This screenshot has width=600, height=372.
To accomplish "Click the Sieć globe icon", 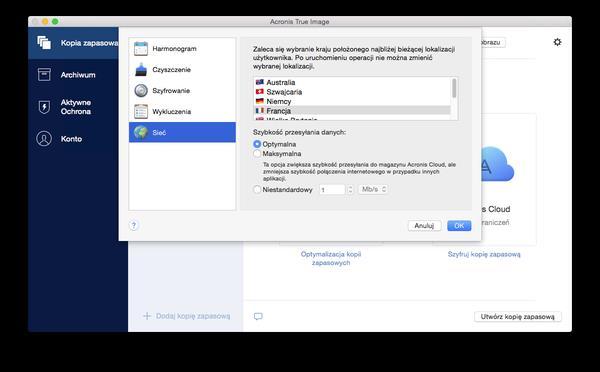I will coord(141,132).
